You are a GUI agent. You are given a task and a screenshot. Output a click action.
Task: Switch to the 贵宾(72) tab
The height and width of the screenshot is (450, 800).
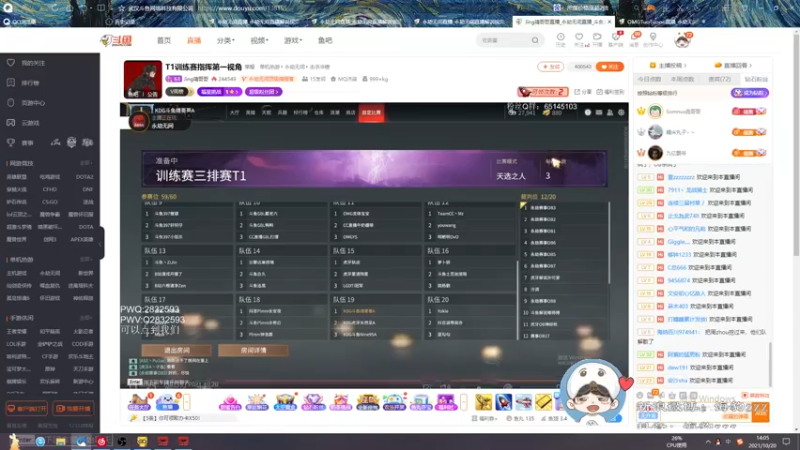[x=719, y=79]
